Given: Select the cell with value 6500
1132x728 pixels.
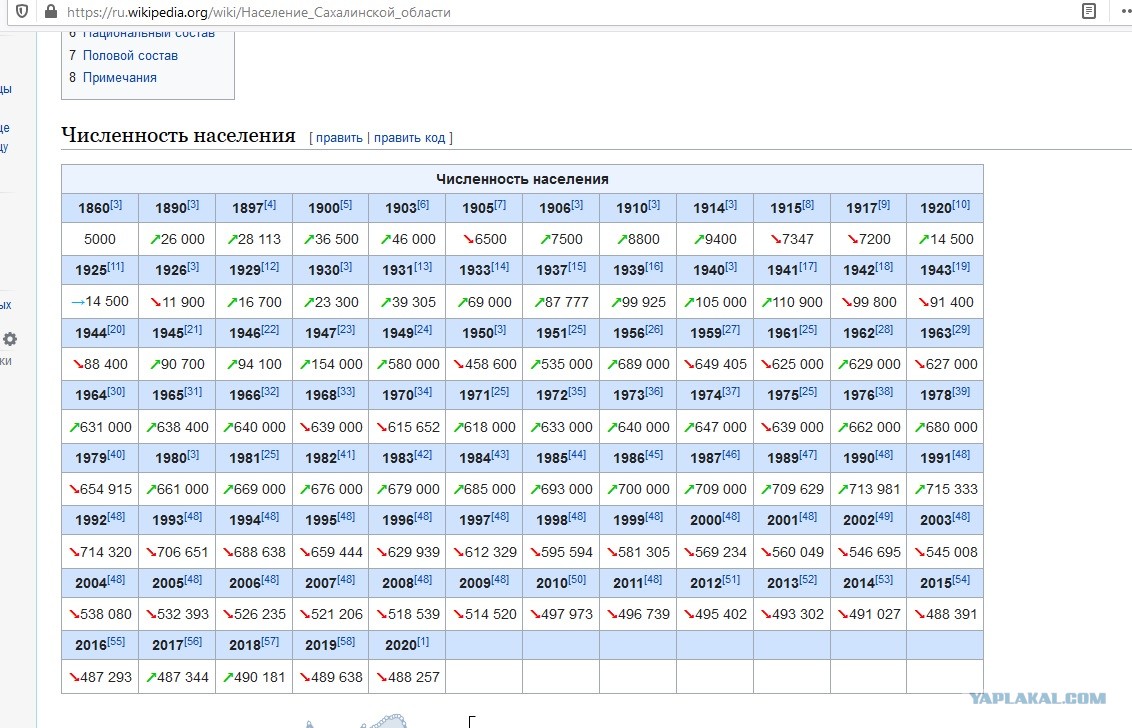Looking at the screenshot, I should (484, 239).
